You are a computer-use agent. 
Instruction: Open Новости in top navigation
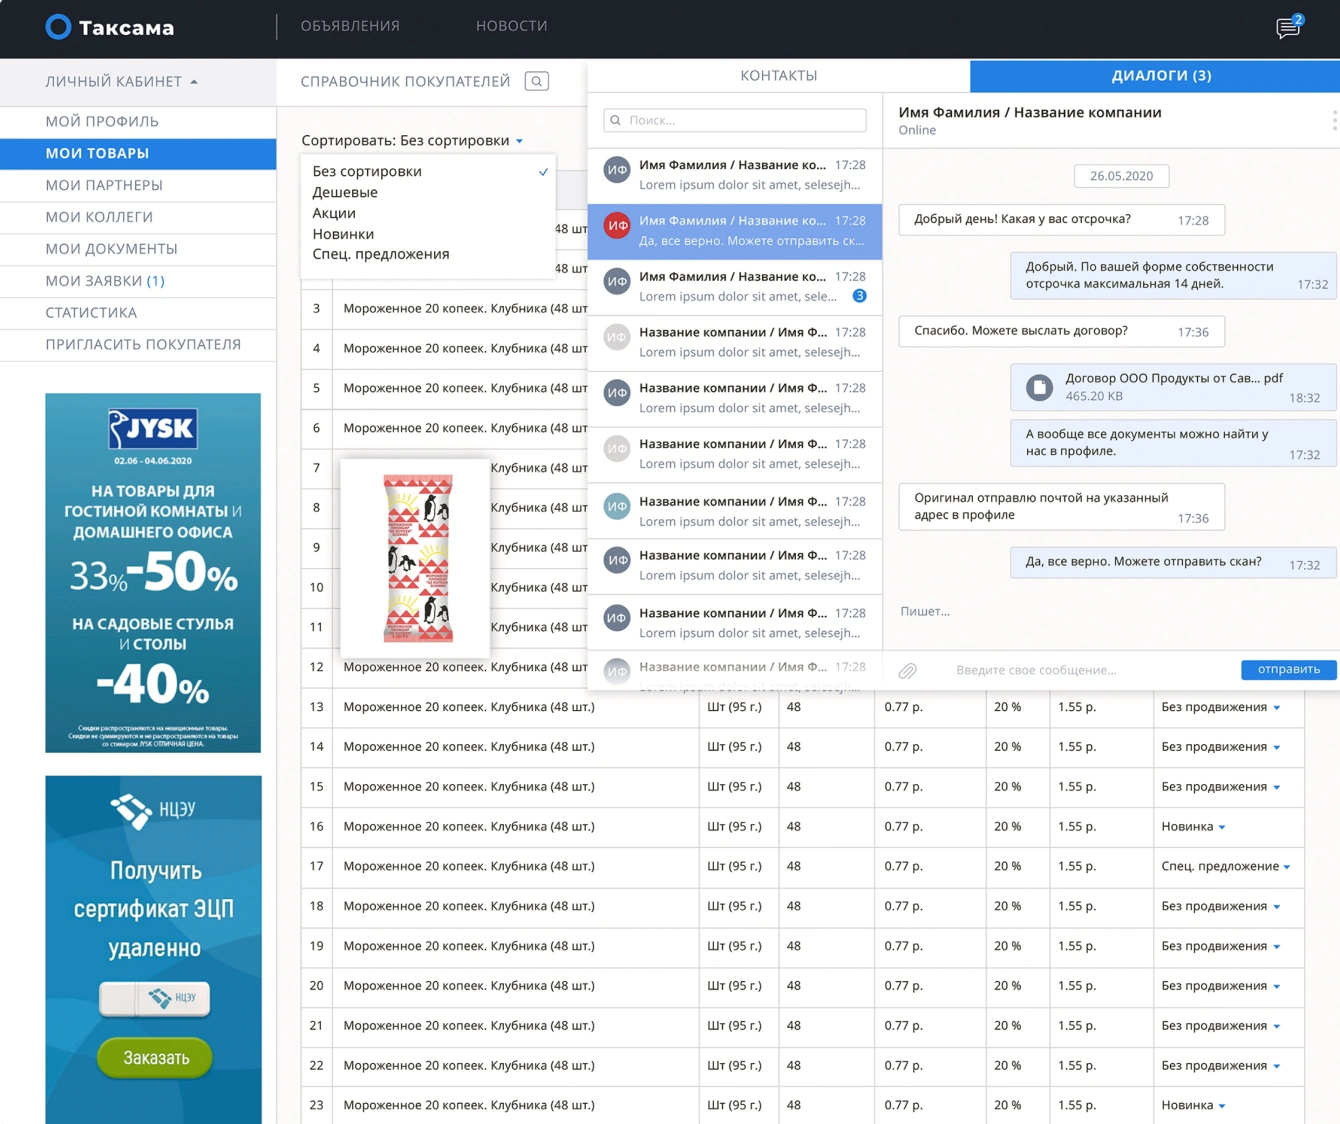(512, 26)
